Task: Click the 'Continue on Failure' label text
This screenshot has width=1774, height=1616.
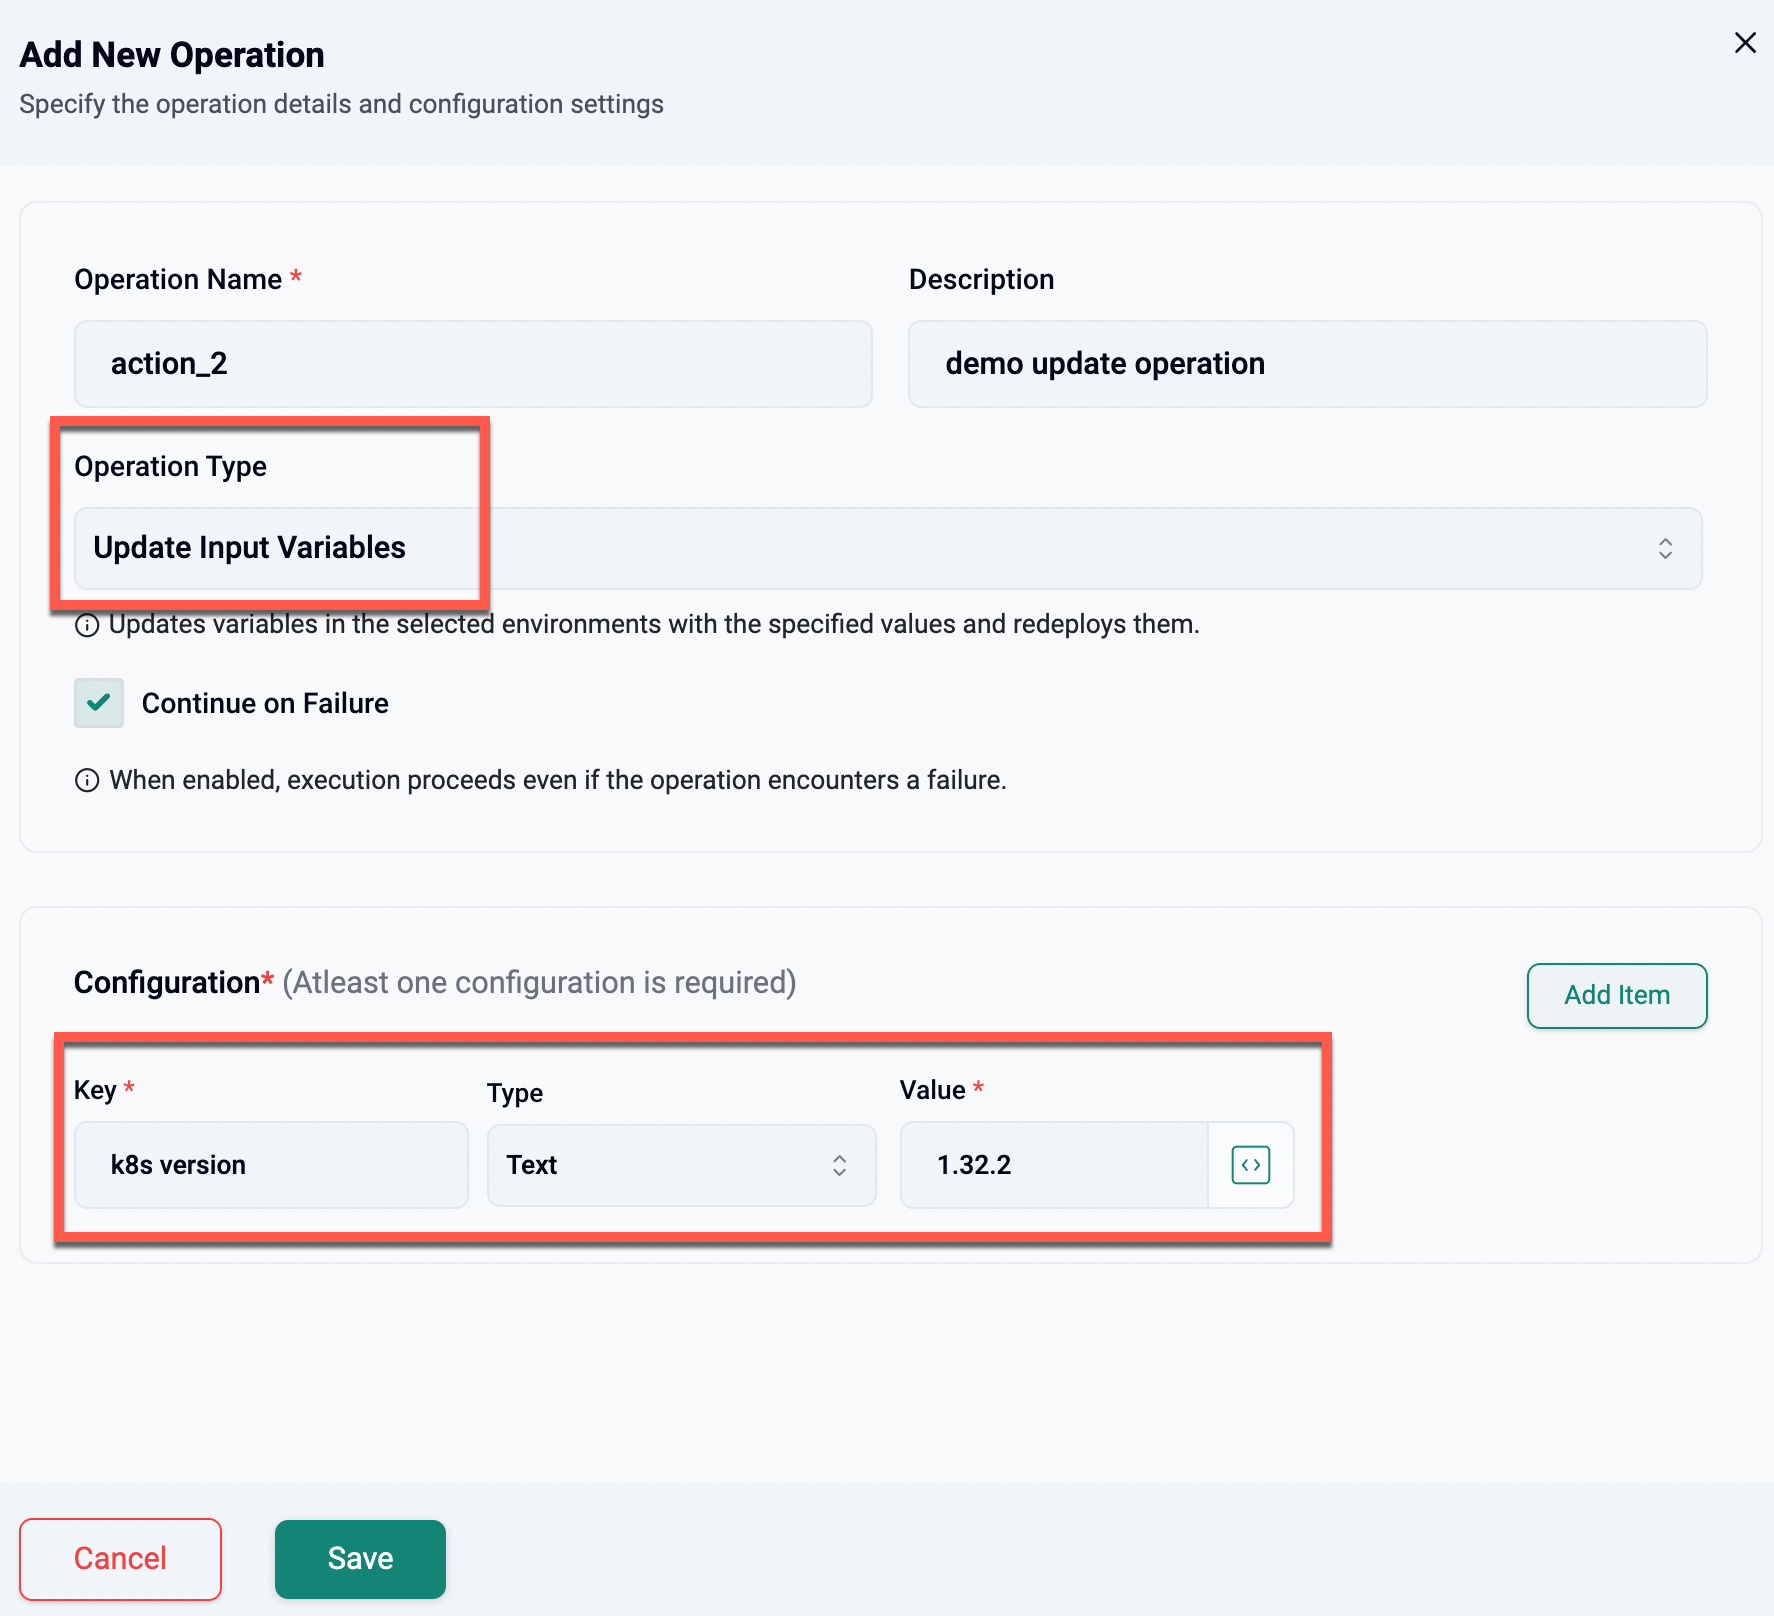Action: (265, 704)
